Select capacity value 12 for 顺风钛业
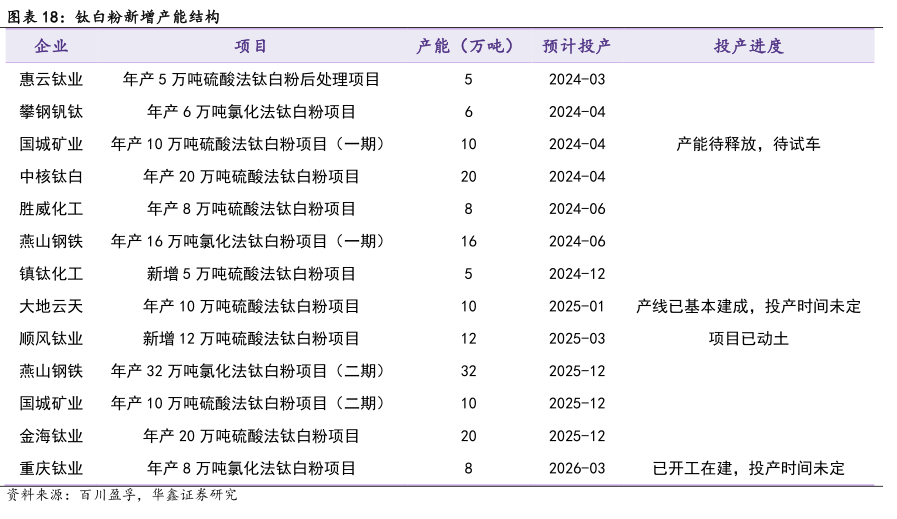 (x=469, y=339)
